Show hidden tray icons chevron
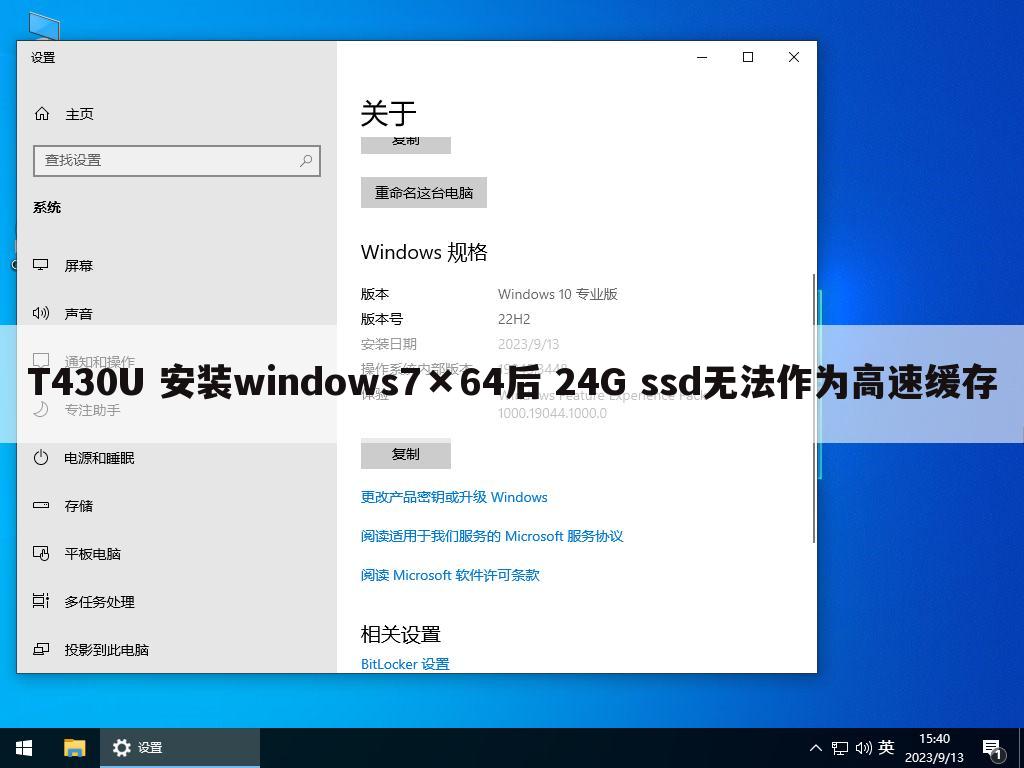The height and width of the screenshot is (768, 1024). tap(816, 748)
